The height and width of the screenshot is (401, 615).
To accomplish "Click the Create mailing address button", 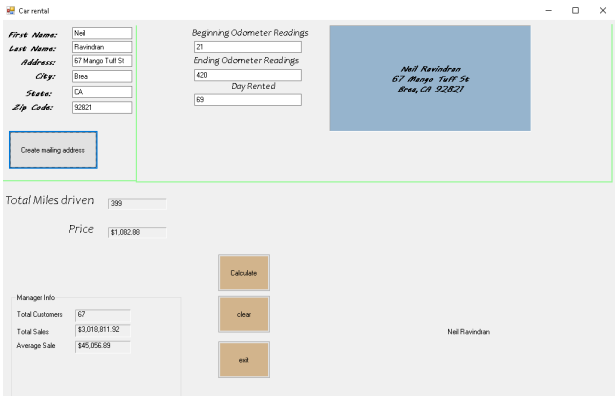I will (x=53, y=150).
